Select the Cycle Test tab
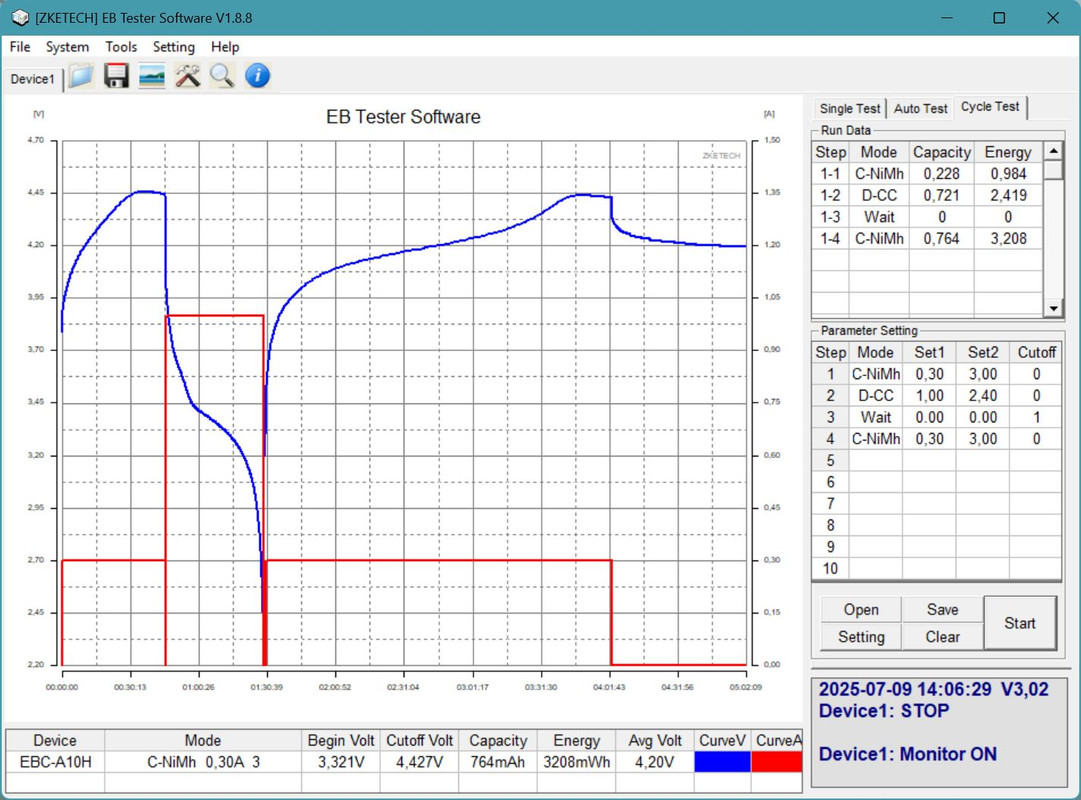Screen dimensions: 1081x800 coord(990,107)
